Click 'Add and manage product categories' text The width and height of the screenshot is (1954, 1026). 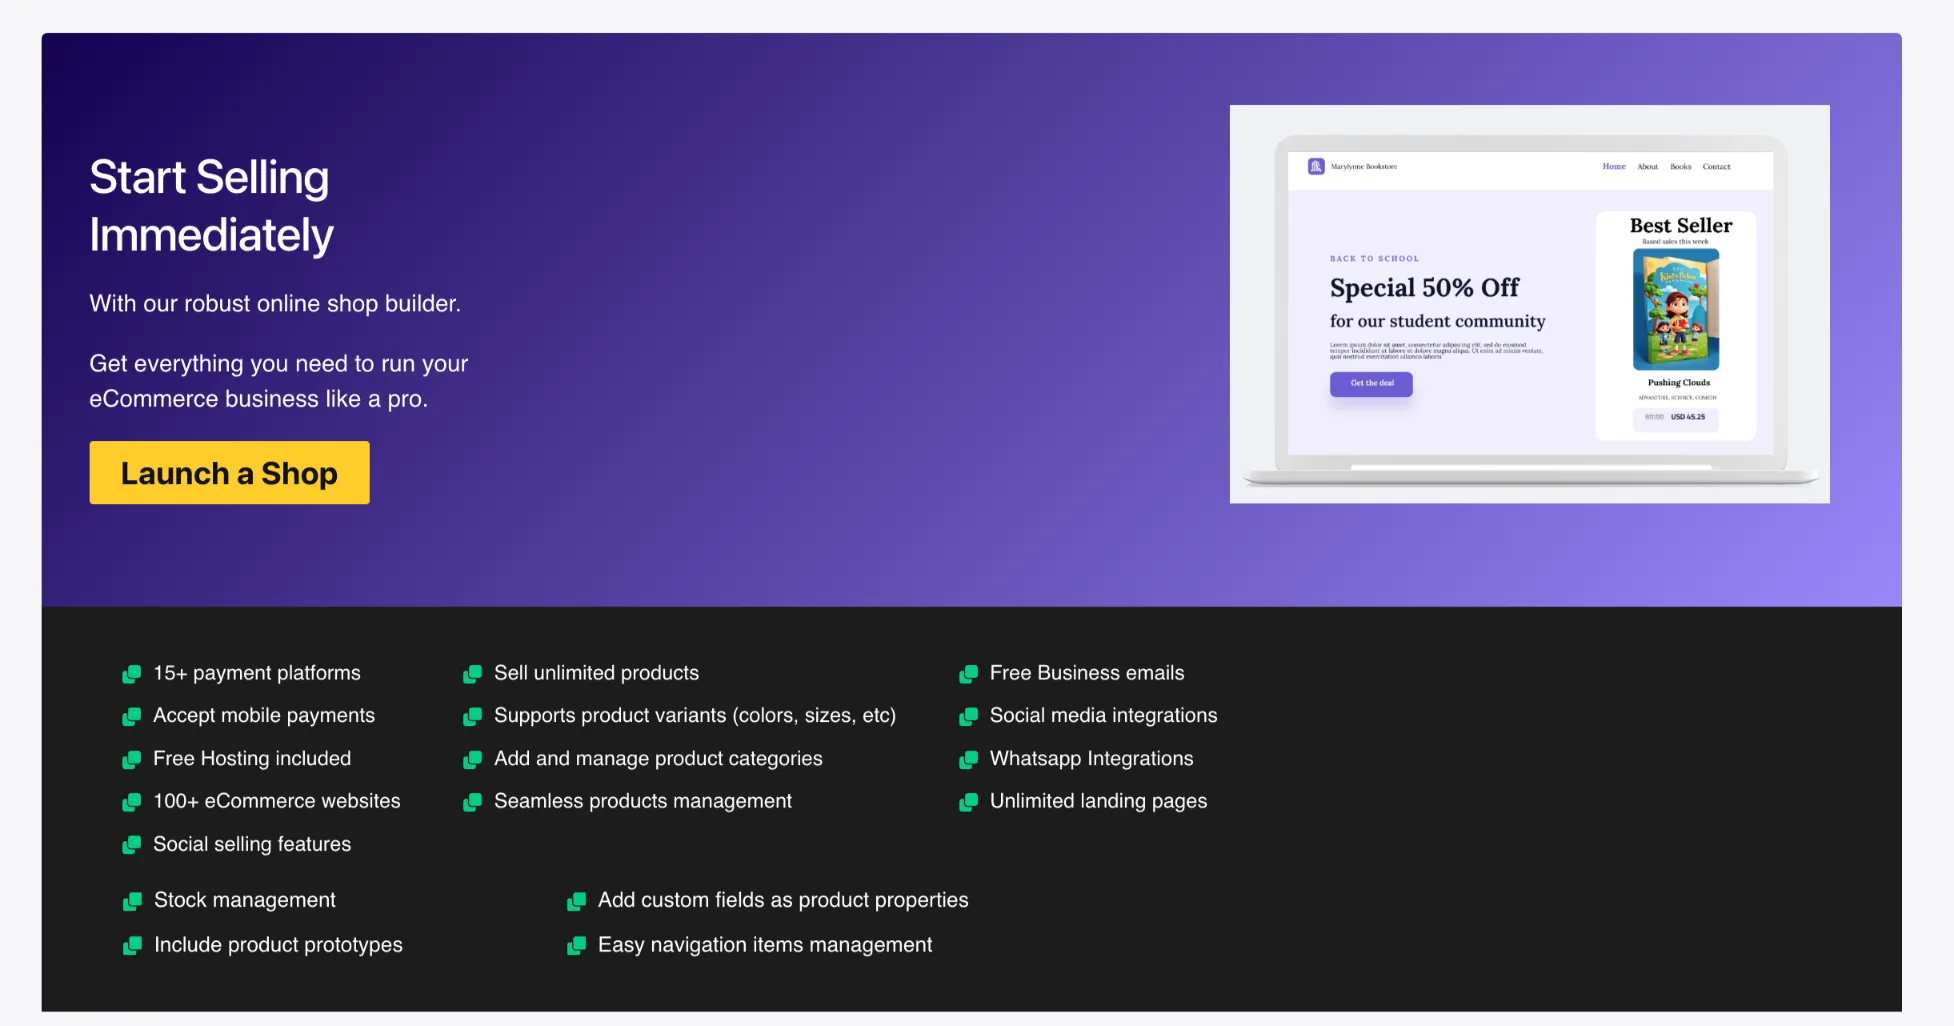(658, 758)
